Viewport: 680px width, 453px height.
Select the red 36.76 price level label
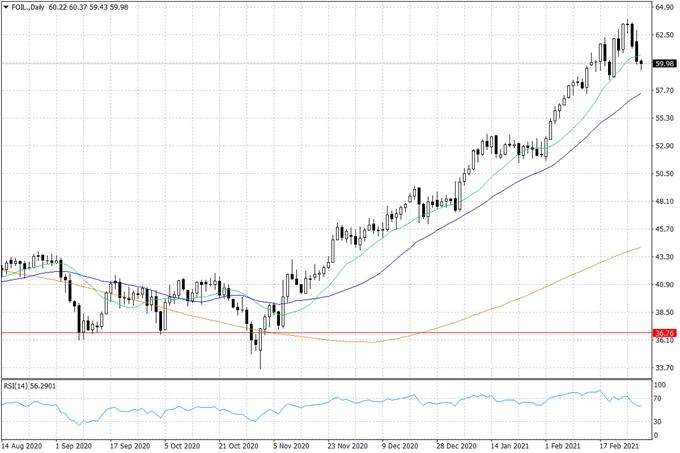pos(663,332)
